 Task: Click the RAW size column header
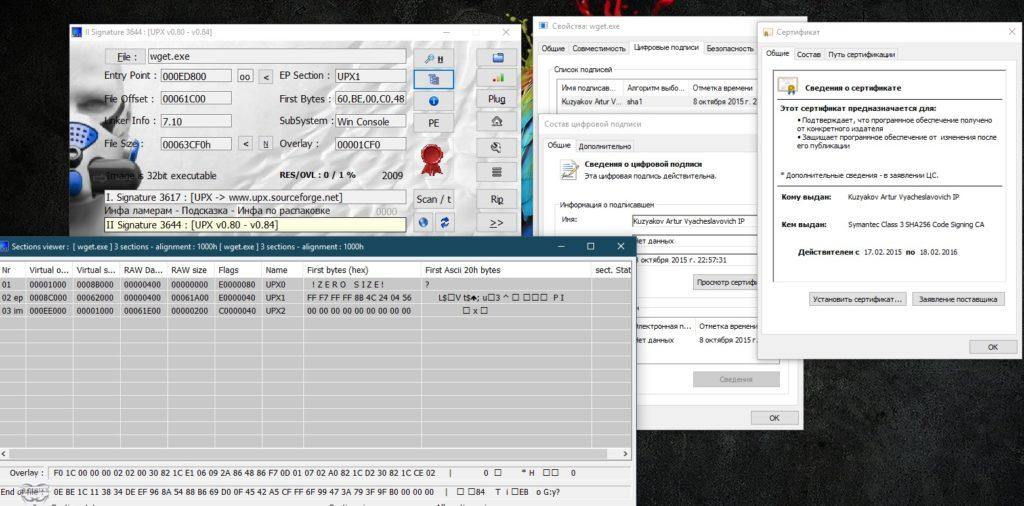click(x=191, y=270)
